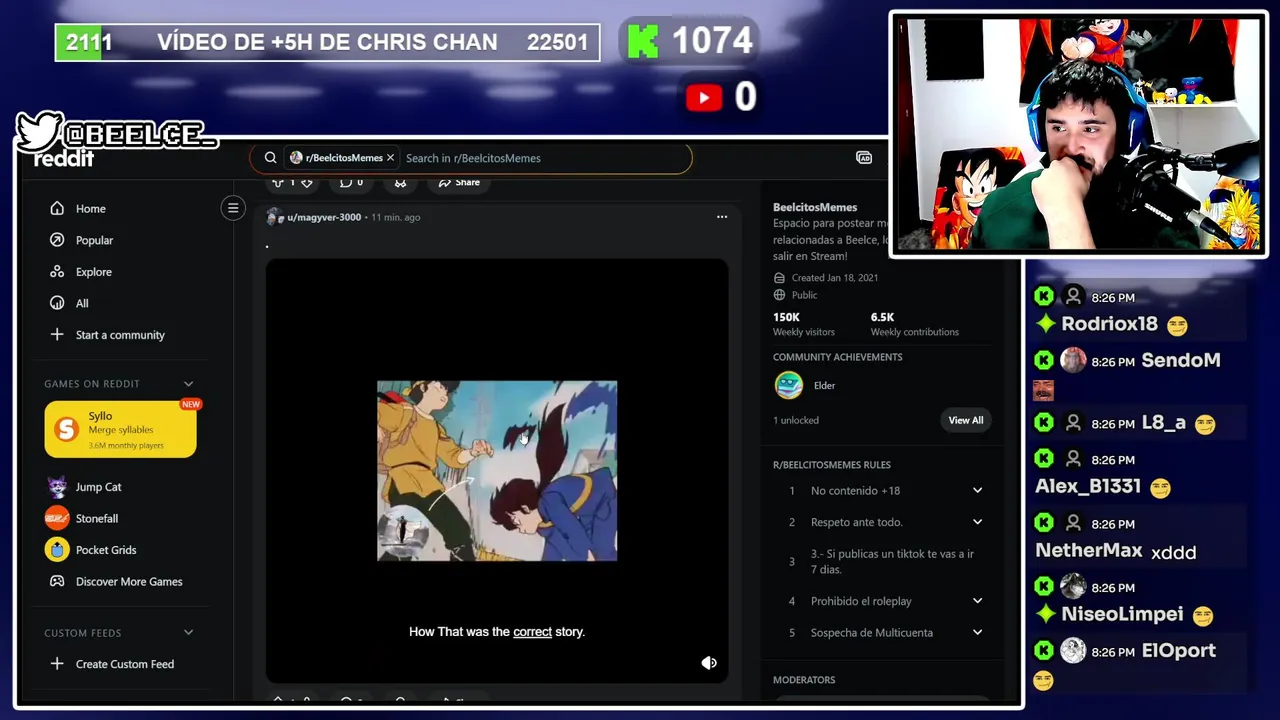Screen dimensions: 1280x720
Task: Click chat username ElOport
Action: click(1179, 650)
